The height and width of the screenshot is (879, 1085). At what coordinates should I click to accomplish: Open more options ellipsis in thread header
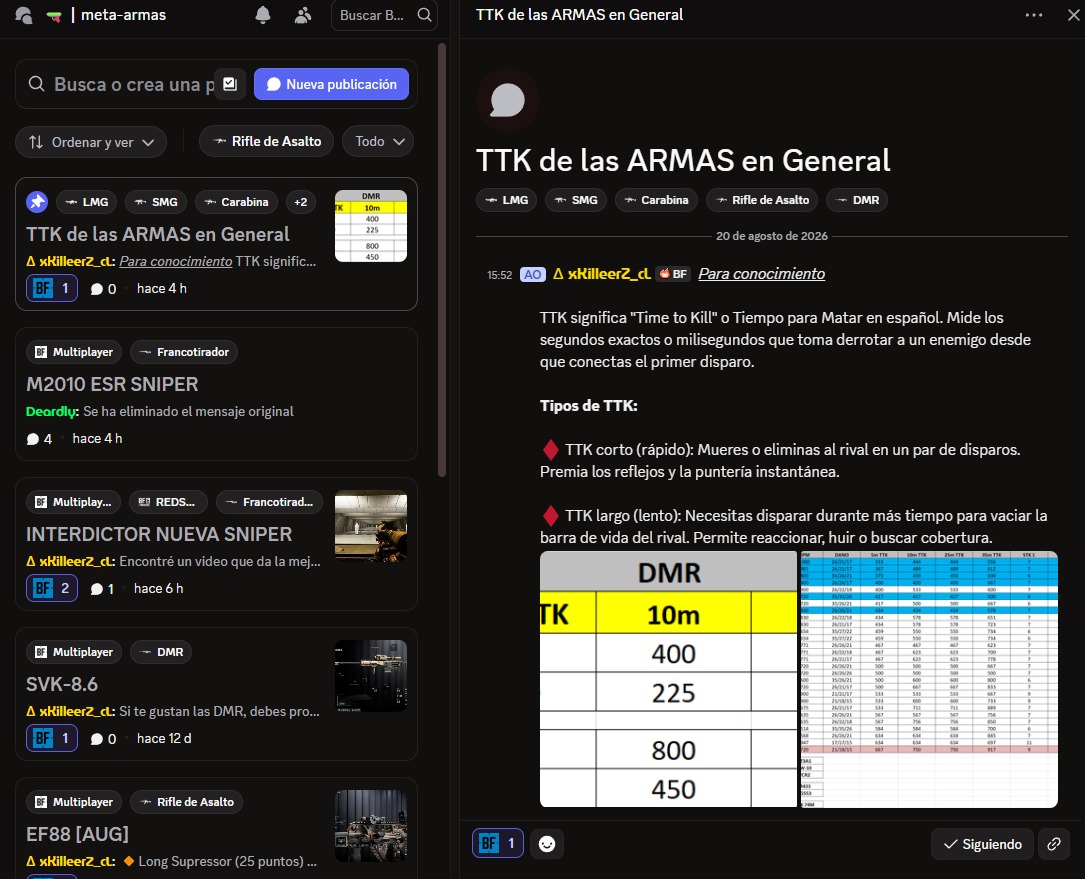pyautogui.click(x=1034, y=15)
